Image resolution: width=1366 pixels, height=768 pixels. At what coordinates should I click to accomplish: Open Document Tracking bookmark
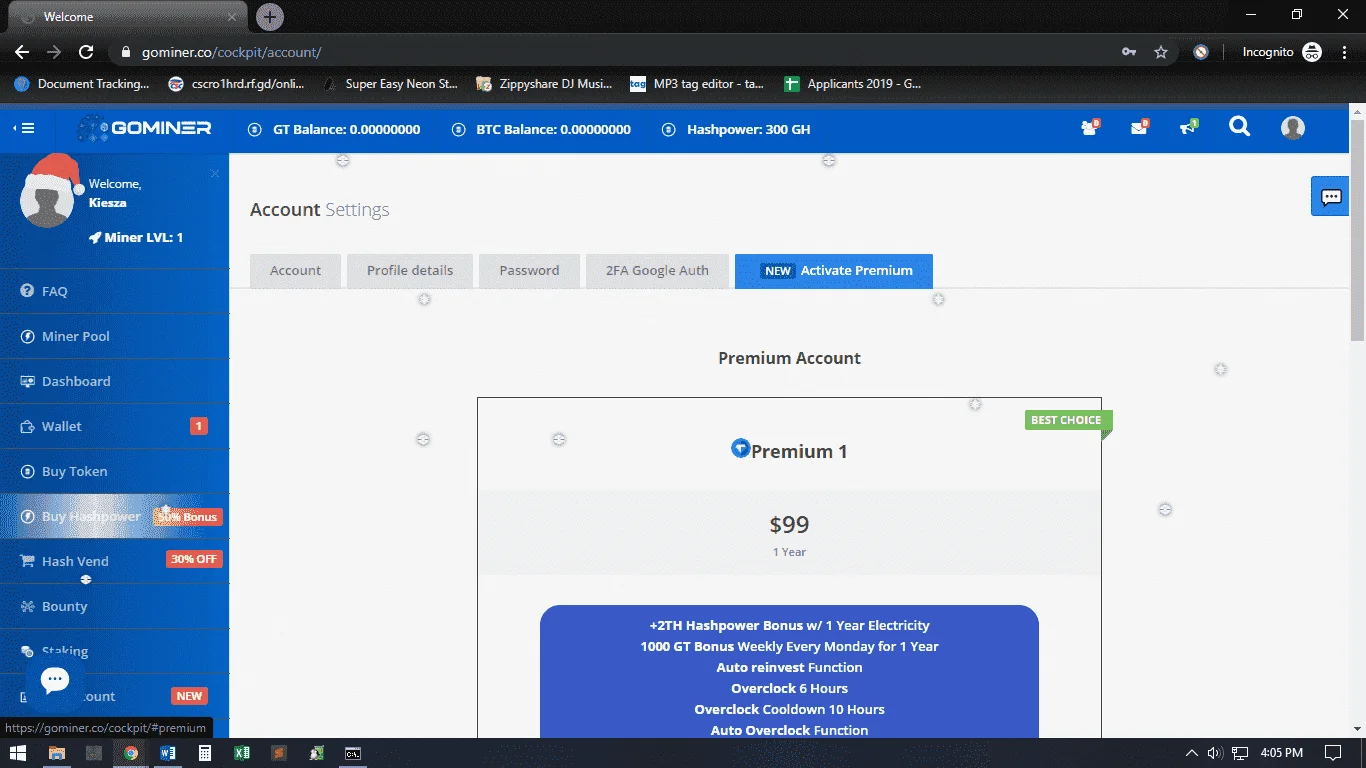82,84
